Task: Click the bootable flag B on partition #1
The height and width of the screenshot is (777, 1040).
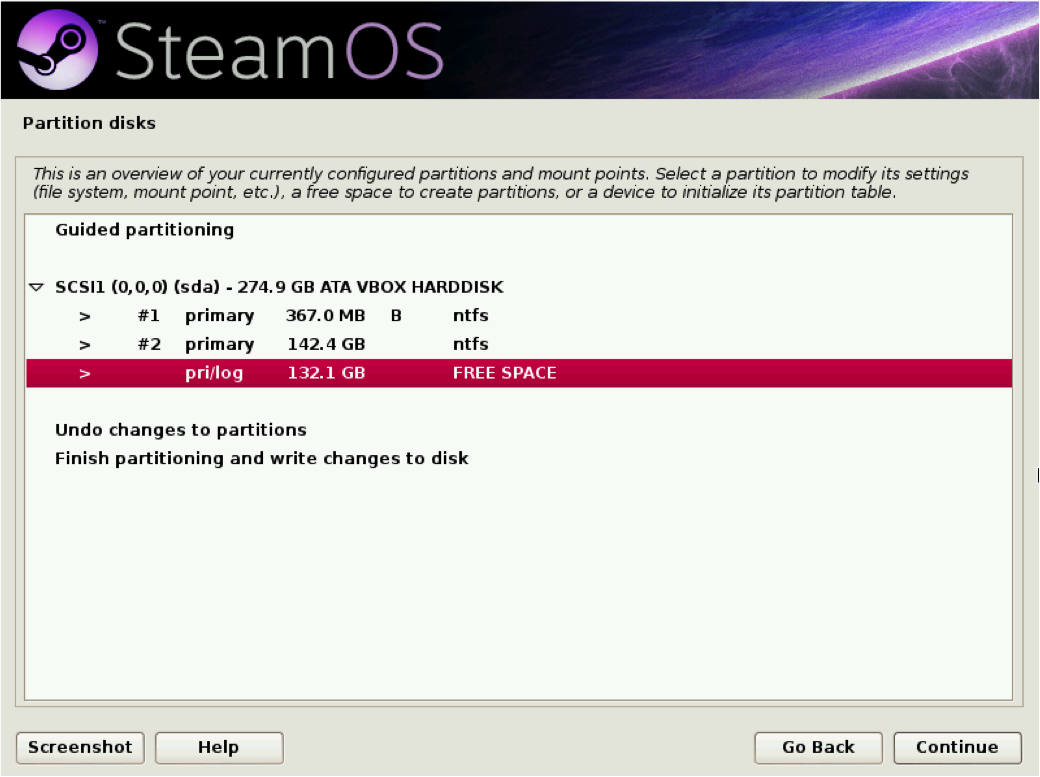Action: (x=395, y=316)
